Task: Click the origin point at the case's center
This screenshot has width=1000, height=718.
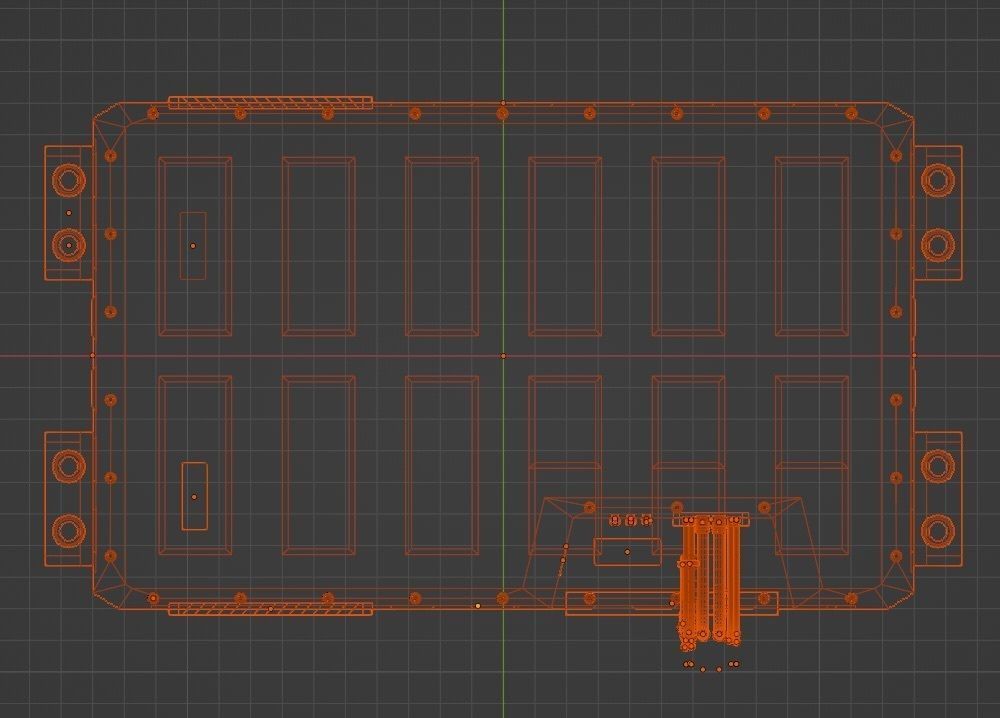Action: 503,356
